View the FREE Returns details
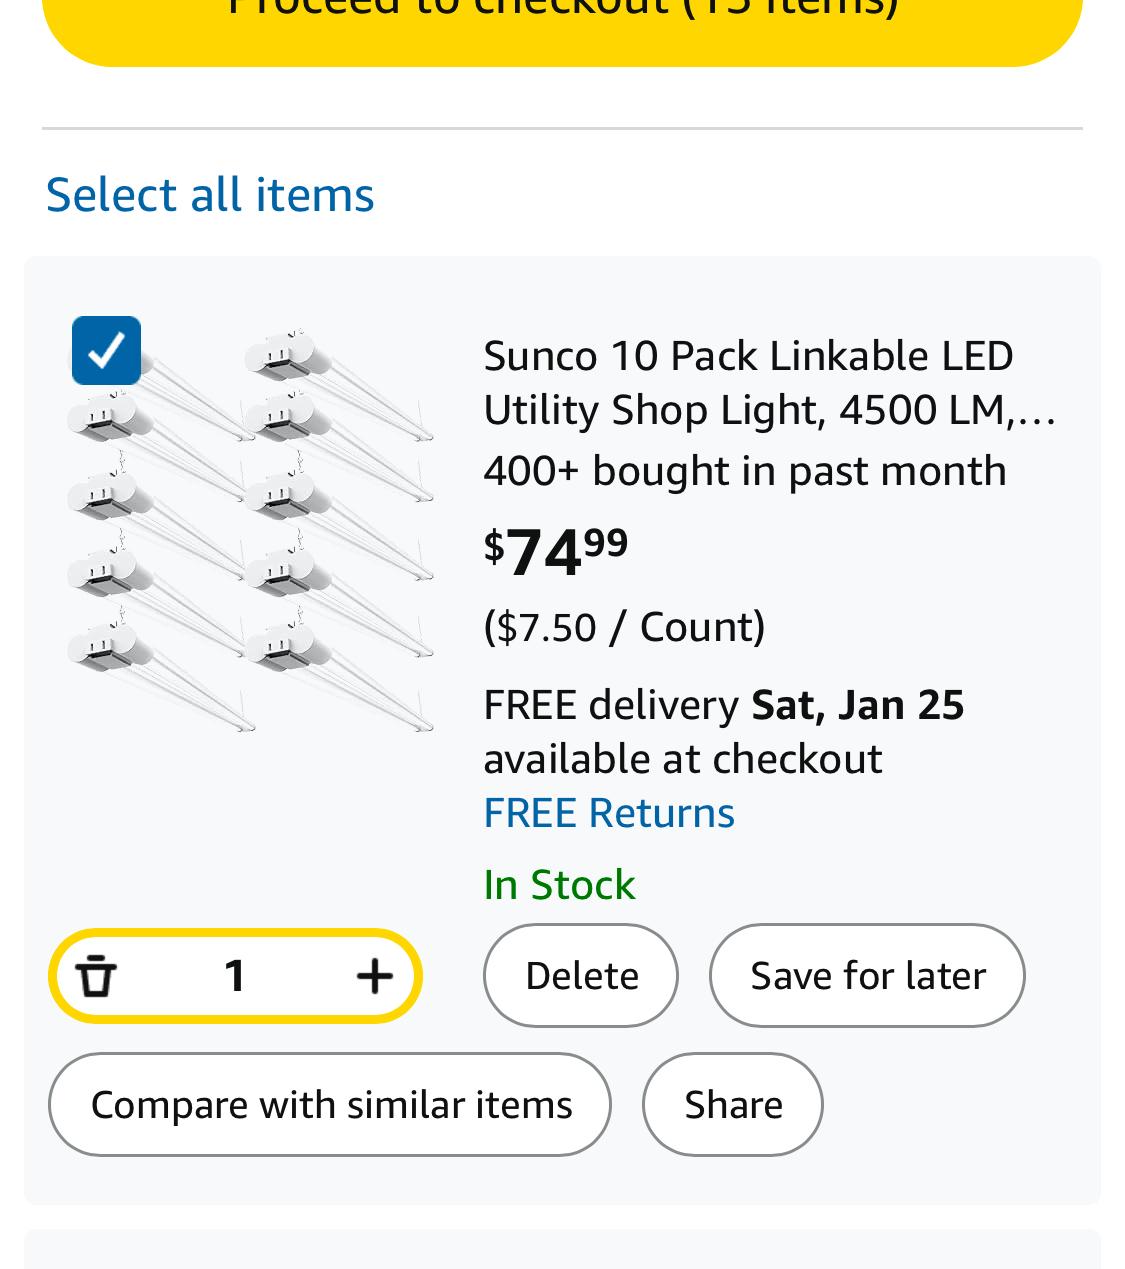The image size is (1125, 1269). (x=609, y=813)
